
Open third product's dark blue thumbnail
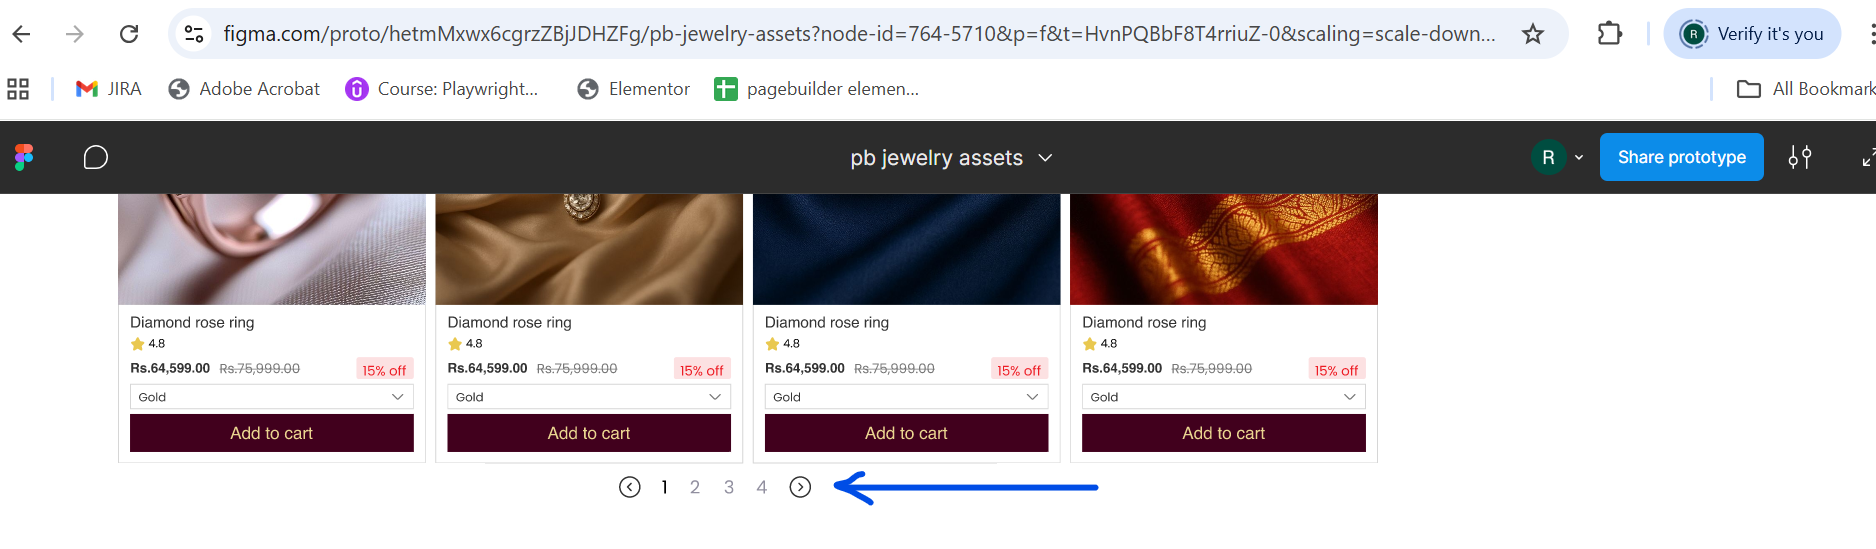click(x=906, y=249)
